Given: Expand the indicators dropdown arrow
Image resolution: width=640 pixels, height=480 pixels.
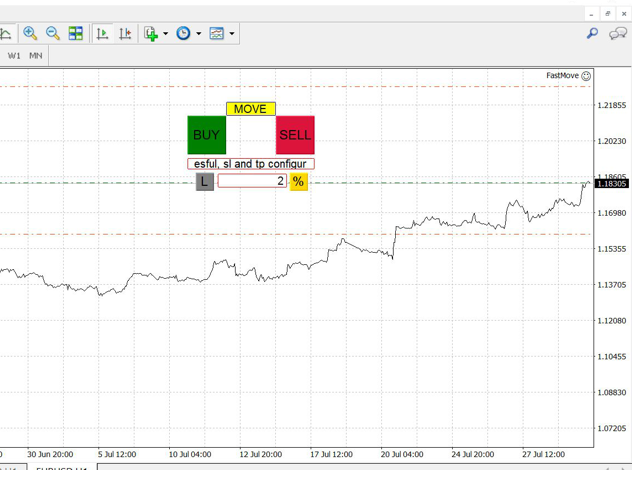Looking at the screenshot, I should [166, 33].
